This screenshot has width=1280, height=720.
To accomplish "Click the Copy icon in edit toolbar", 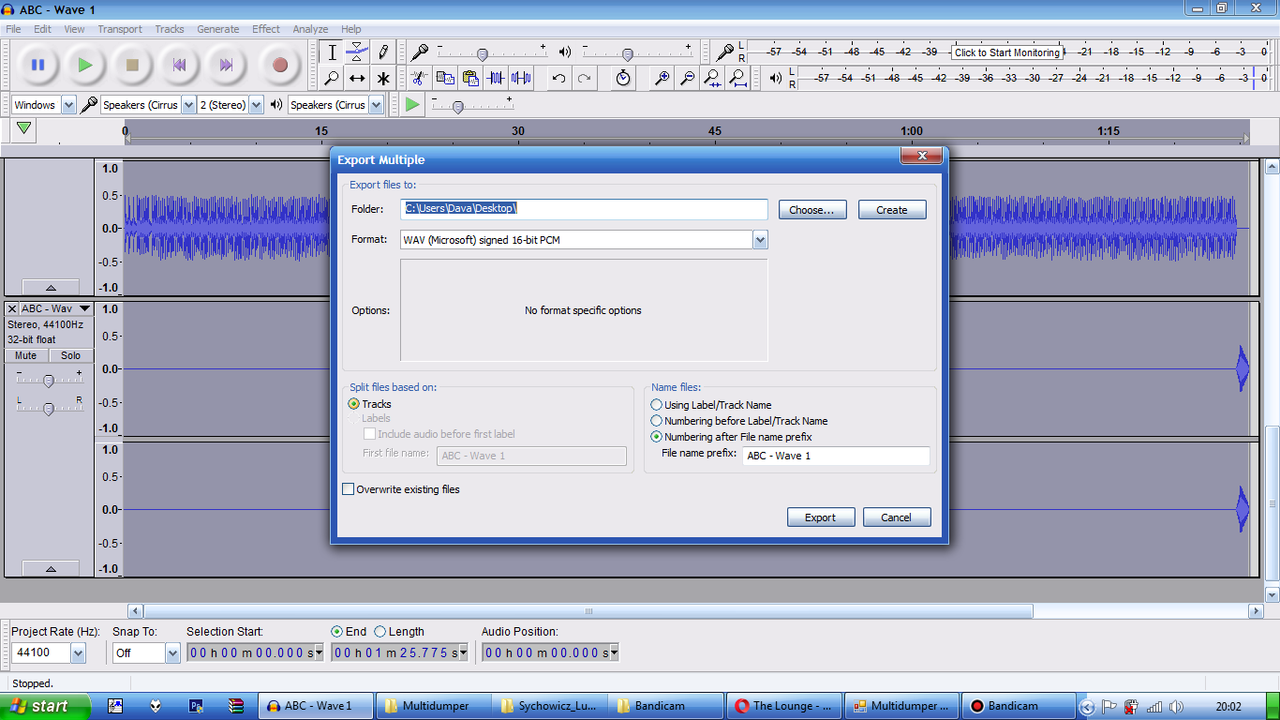I will pos(445,78).
